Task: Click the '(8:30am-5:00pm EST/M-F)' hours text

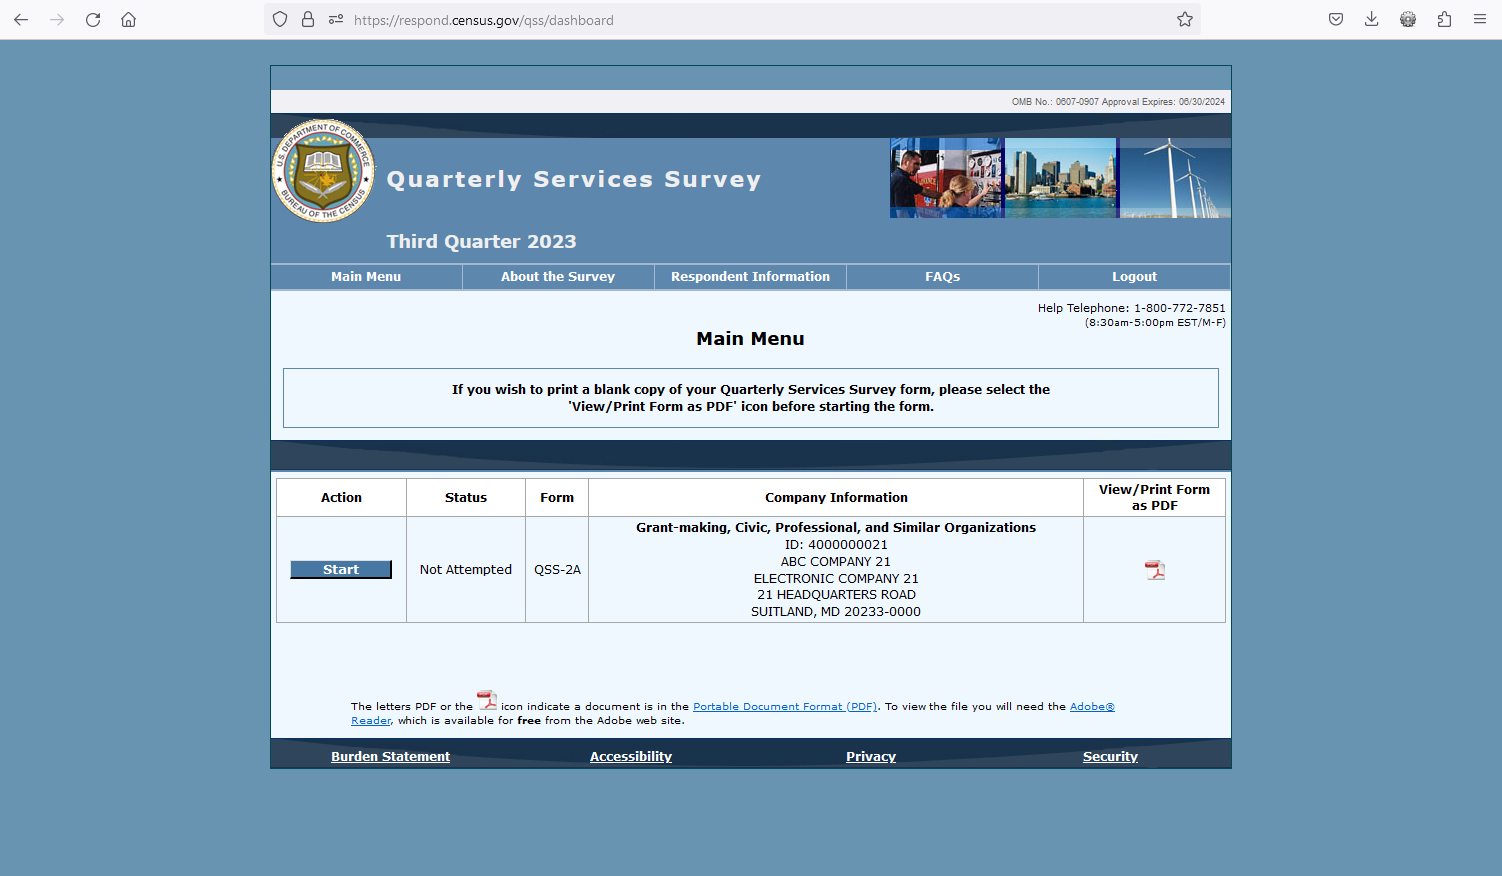Action: 1155,323
